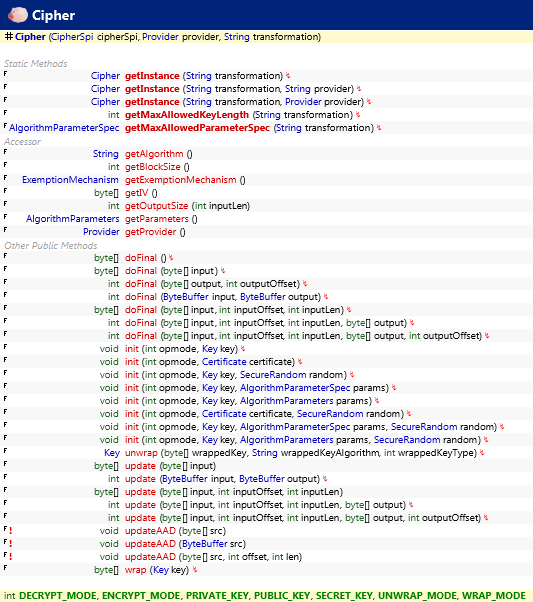
Task: Click exception marker after getMaxAllowedKeyLength
Action: coord(358,114)
